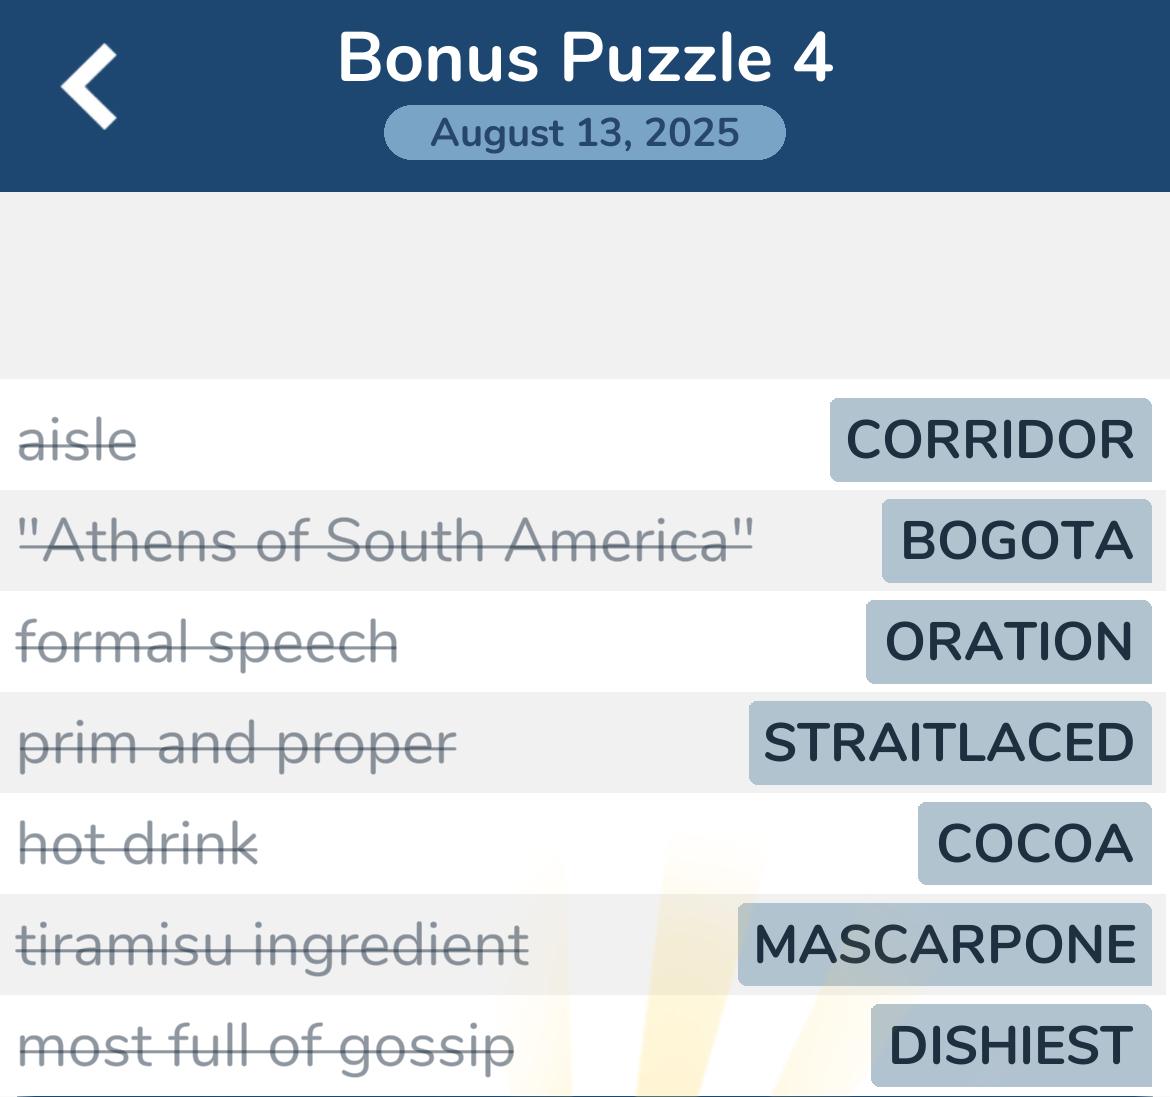Click the crossed-out "aisle" clue
This screenshot has width=1170, height=1097.
point(78,441)
